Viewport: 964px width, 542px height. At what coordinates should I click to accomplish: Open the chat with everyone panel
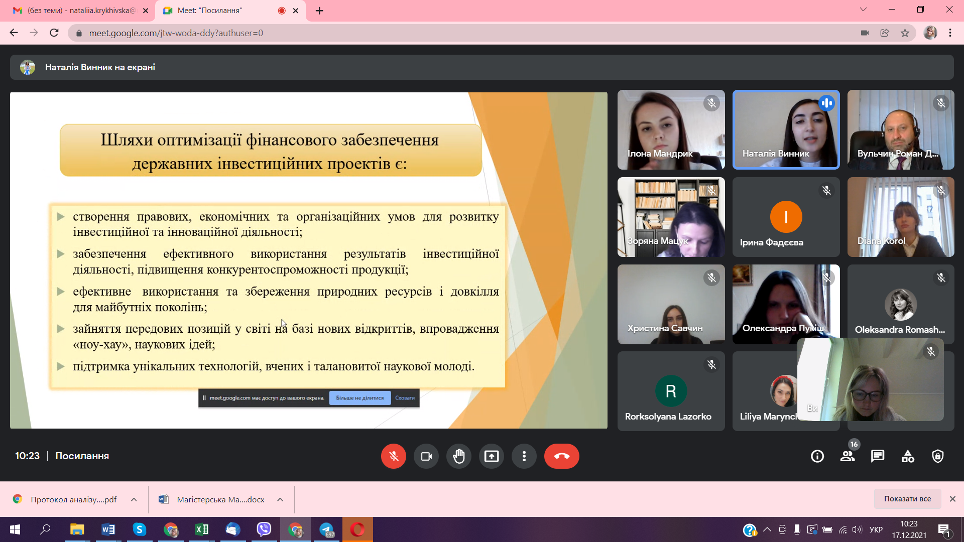(877, 456)
